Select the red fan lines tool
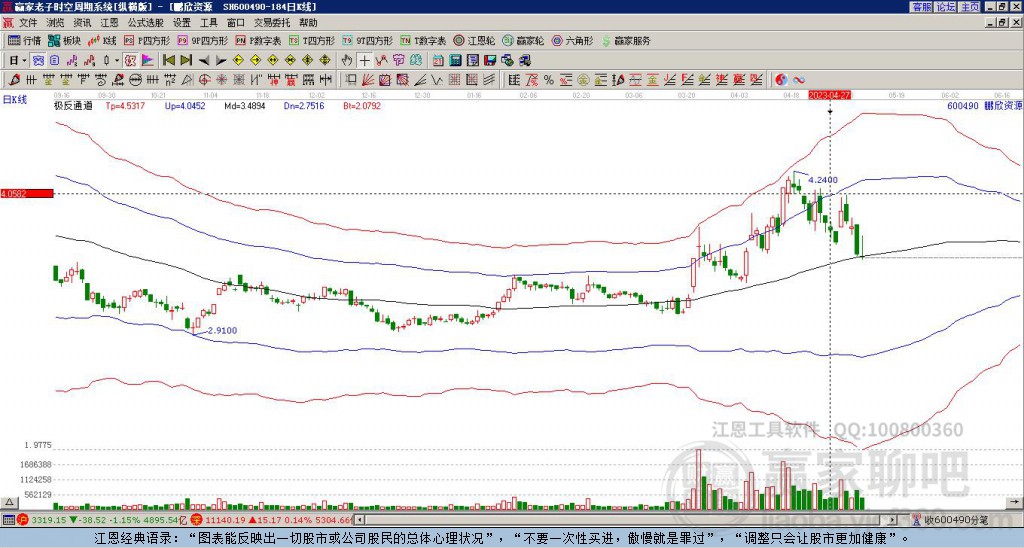The width and height of the screenshot is (1024, 548). [x=368, y=80]
